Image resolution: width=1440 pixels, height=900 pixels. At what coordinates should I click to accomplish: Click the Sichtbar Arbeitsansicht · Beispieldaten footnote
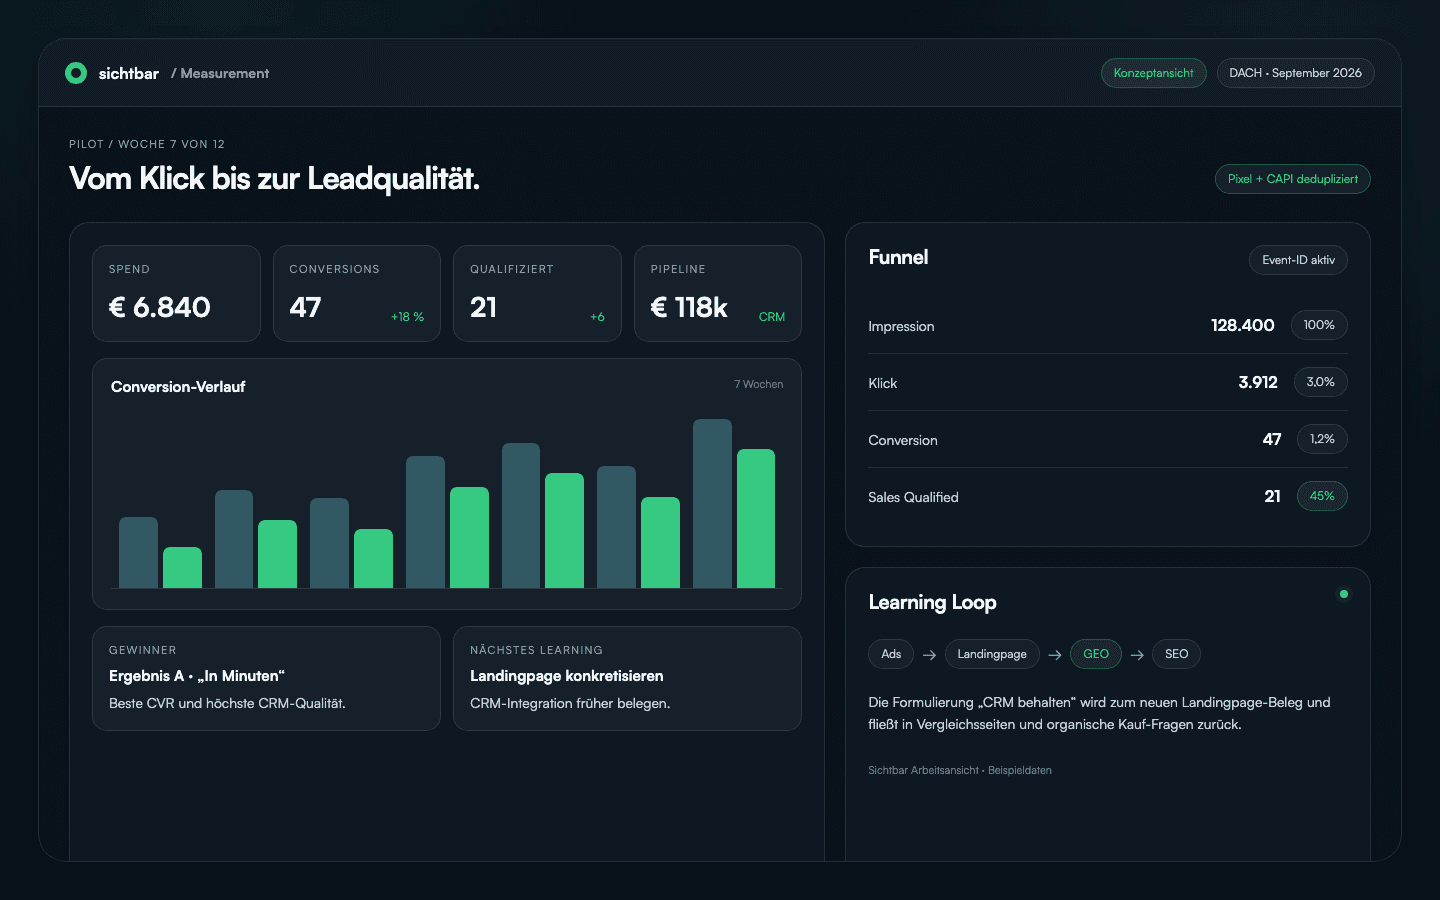[960, 770]
